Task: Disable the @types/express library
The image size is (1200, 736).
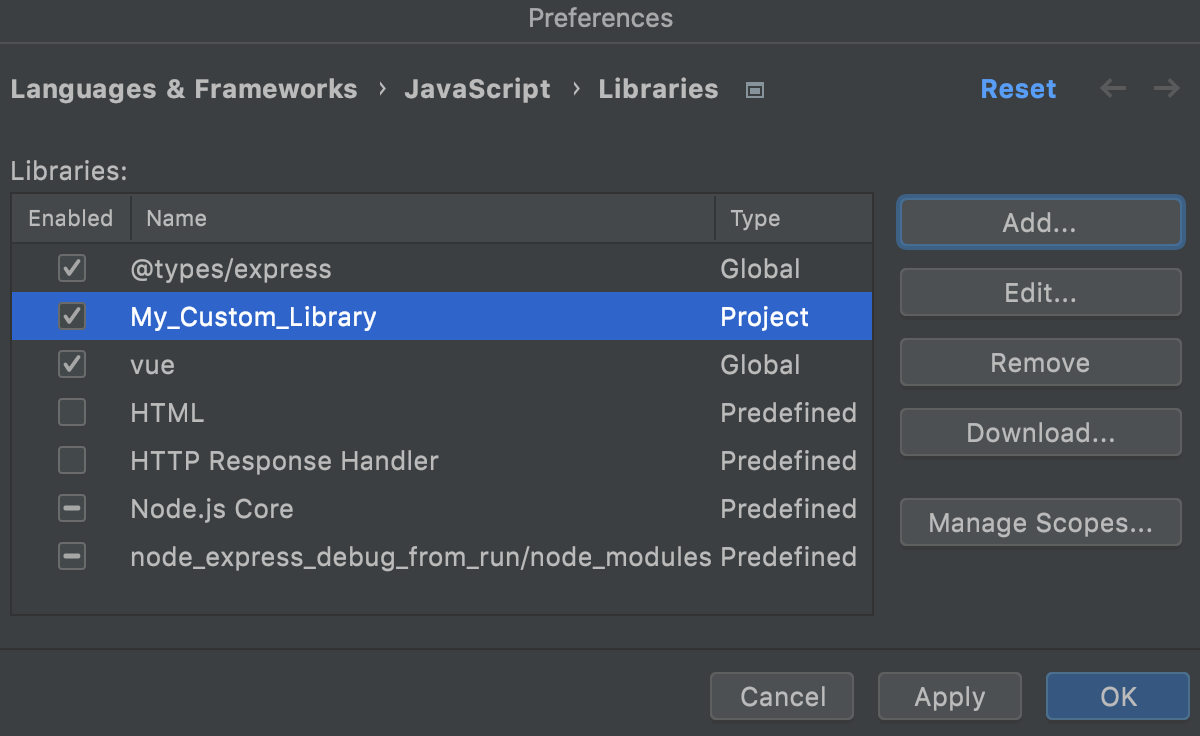Action: coord(71,268)
